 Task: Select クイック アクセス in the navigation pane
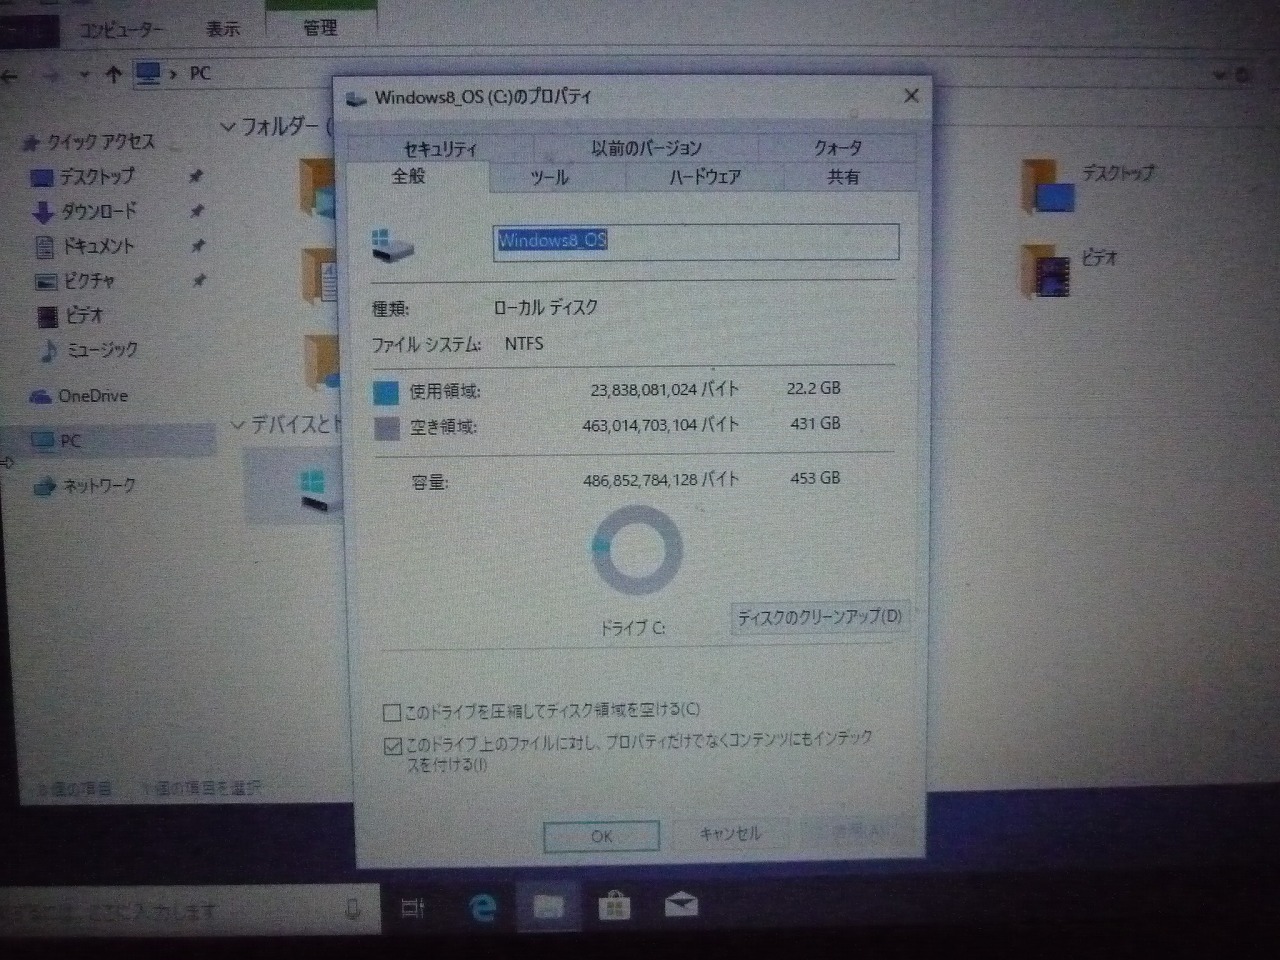pyautogui.click(x=101, y=142)
